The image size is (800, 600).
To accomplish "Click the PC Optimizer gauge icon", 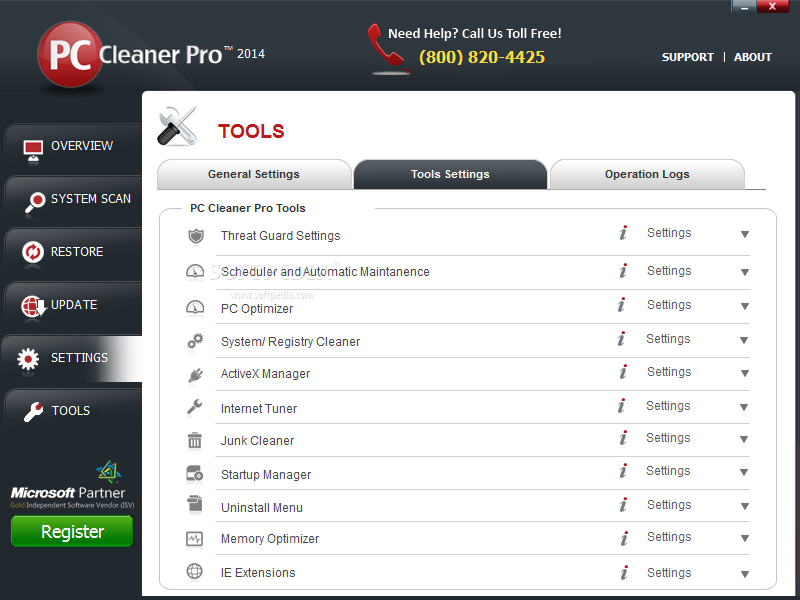I will pyautogui.click(x=195, y=308).
